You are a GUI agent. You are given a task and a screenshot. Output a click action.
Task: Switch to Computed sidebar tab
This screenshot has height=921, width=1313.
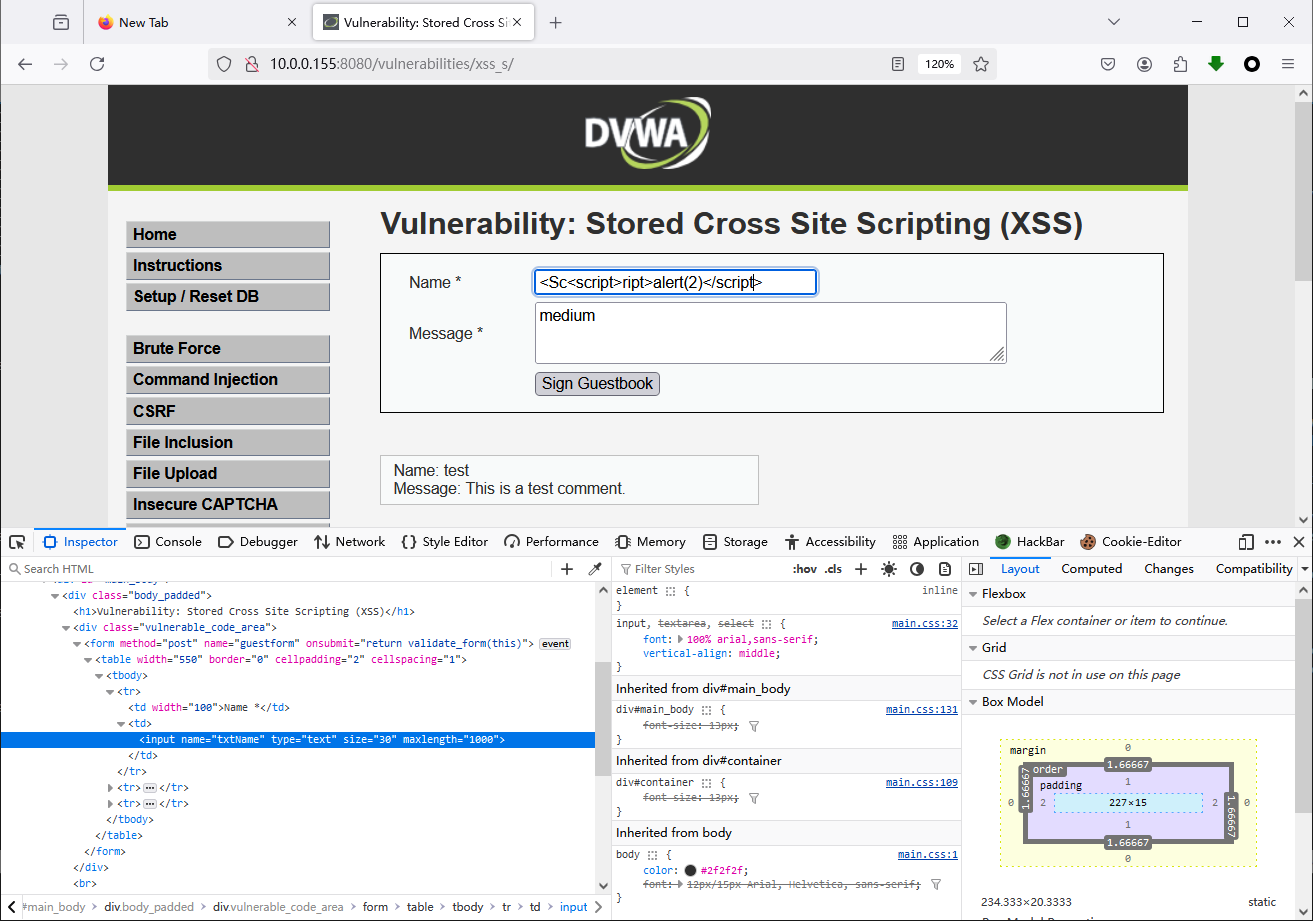1091,569
